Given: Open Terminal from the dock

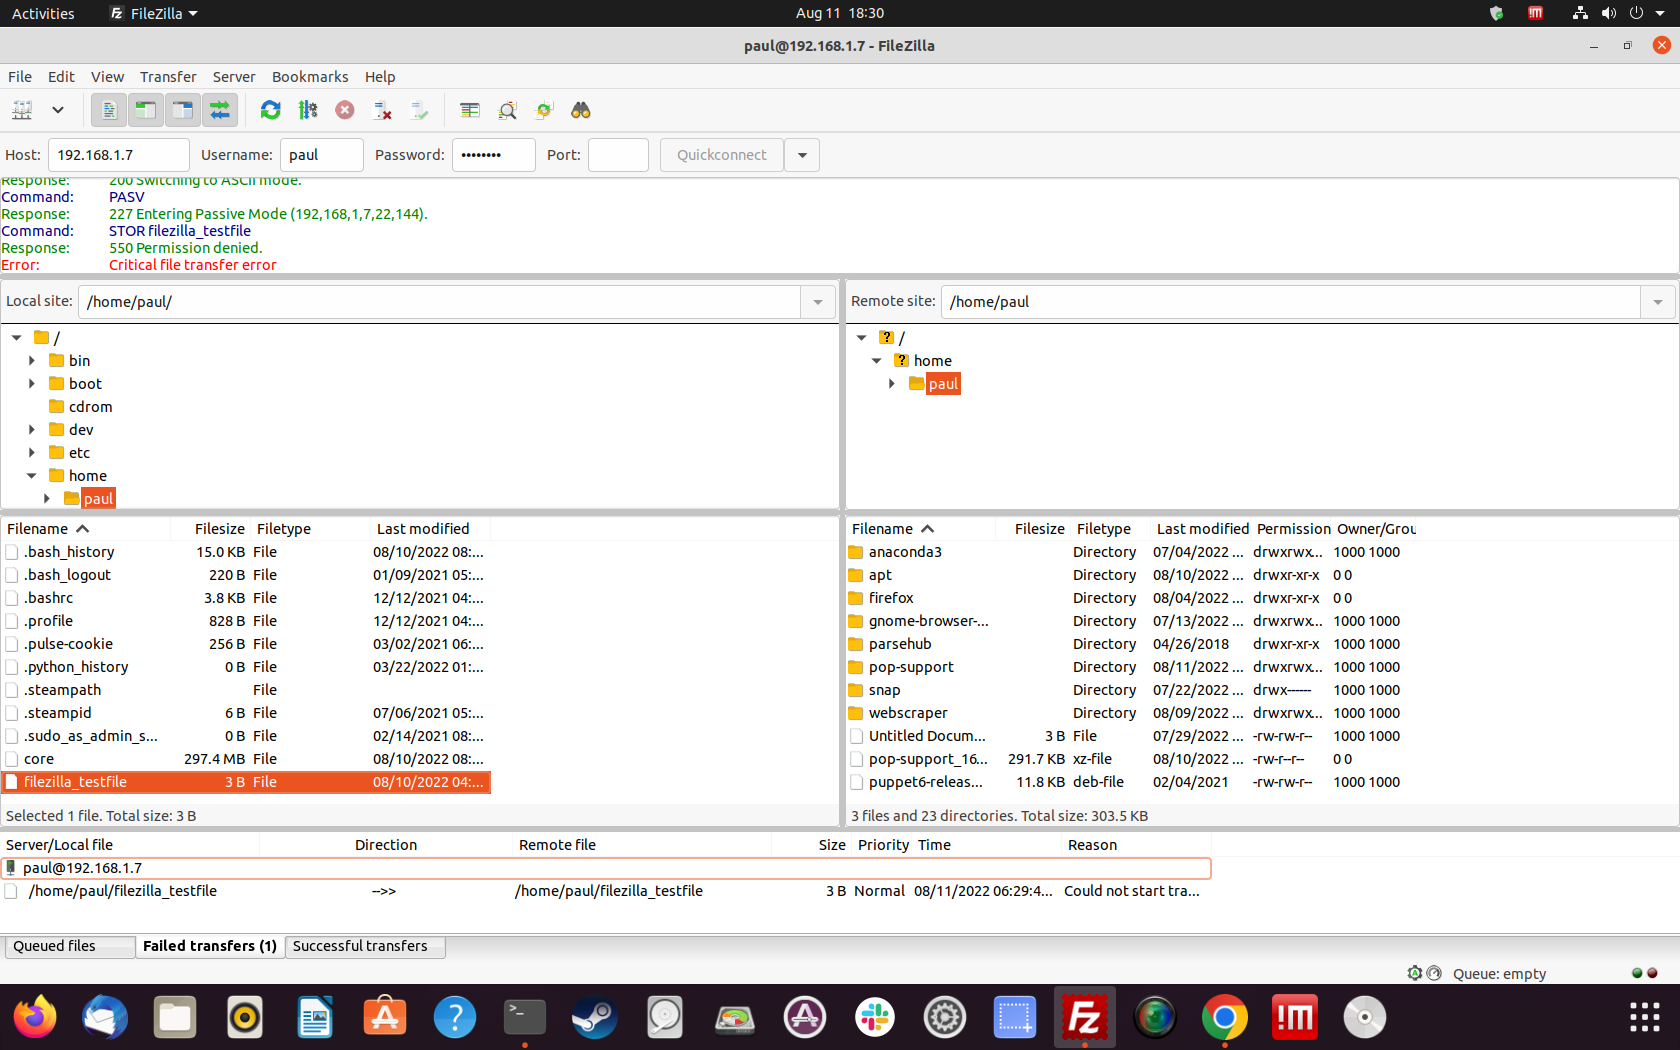Looking at the screenshot, I should [x=525, y=1018].
